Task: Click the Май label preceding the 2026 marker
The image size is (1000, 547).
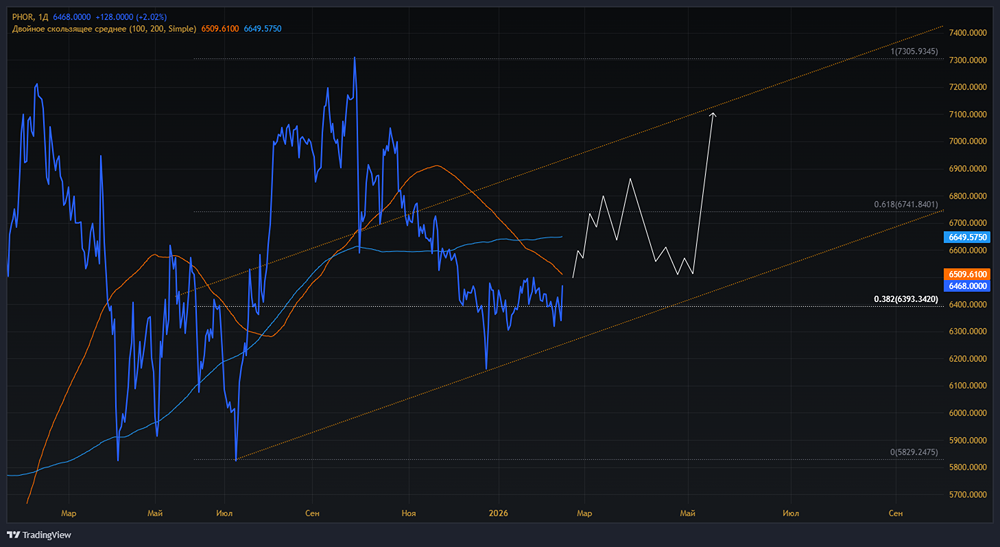Action: (155, 513)
